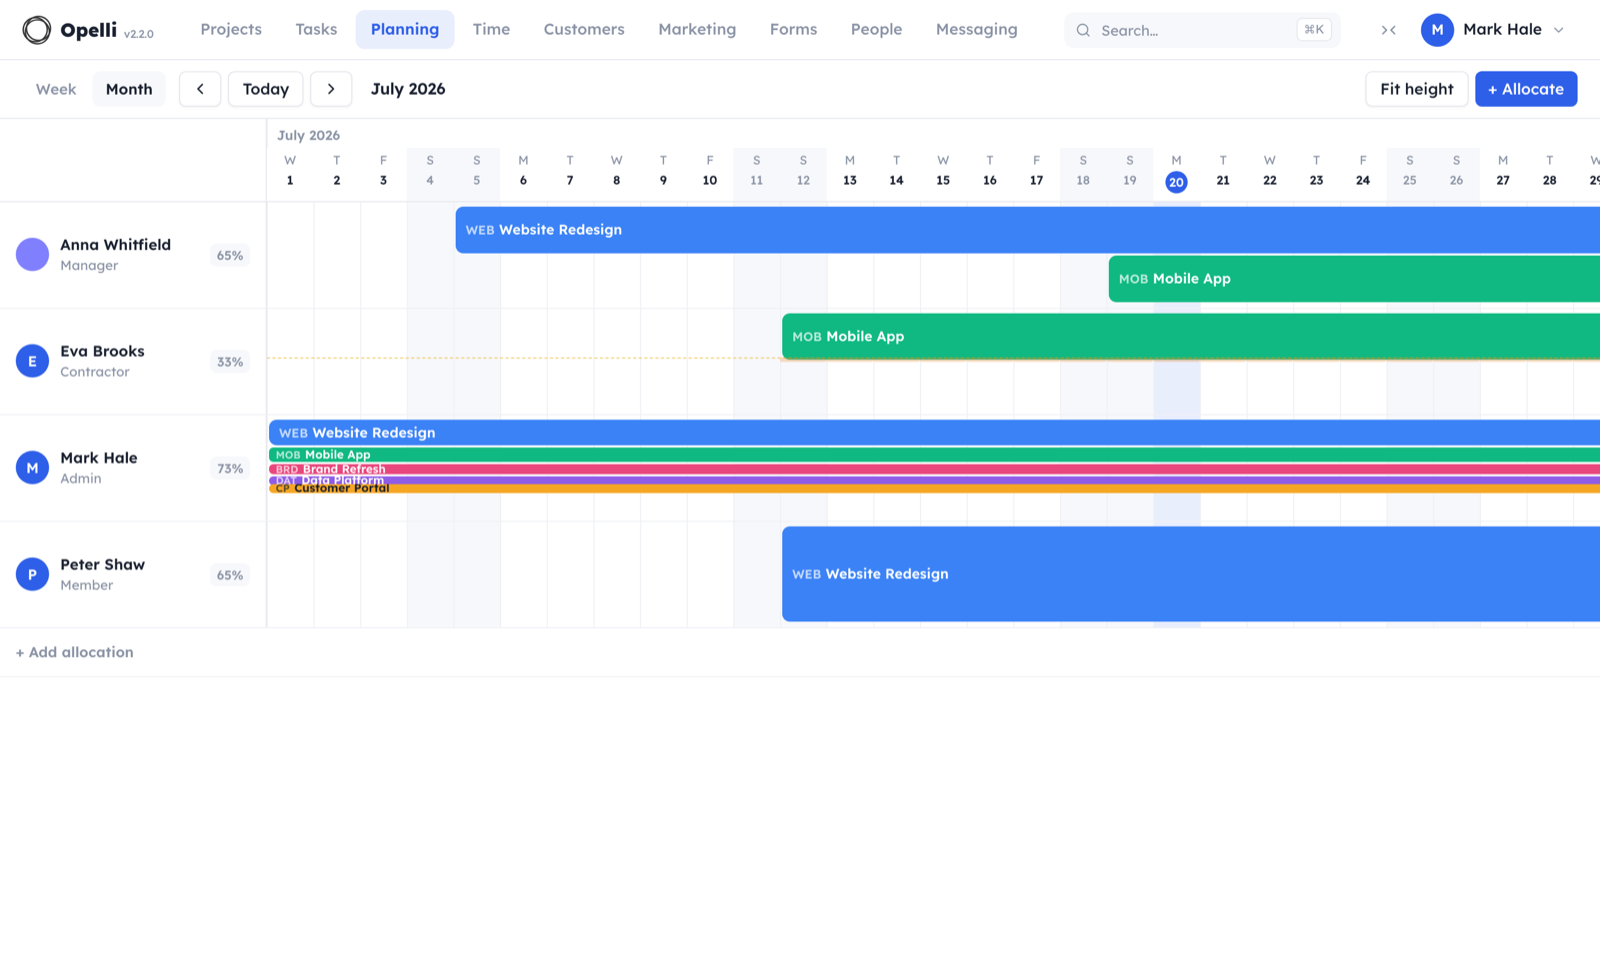1600x955 pixels.
Task: Click Mark Hale's avatar in the Admin row
Action: pos(32,468)
